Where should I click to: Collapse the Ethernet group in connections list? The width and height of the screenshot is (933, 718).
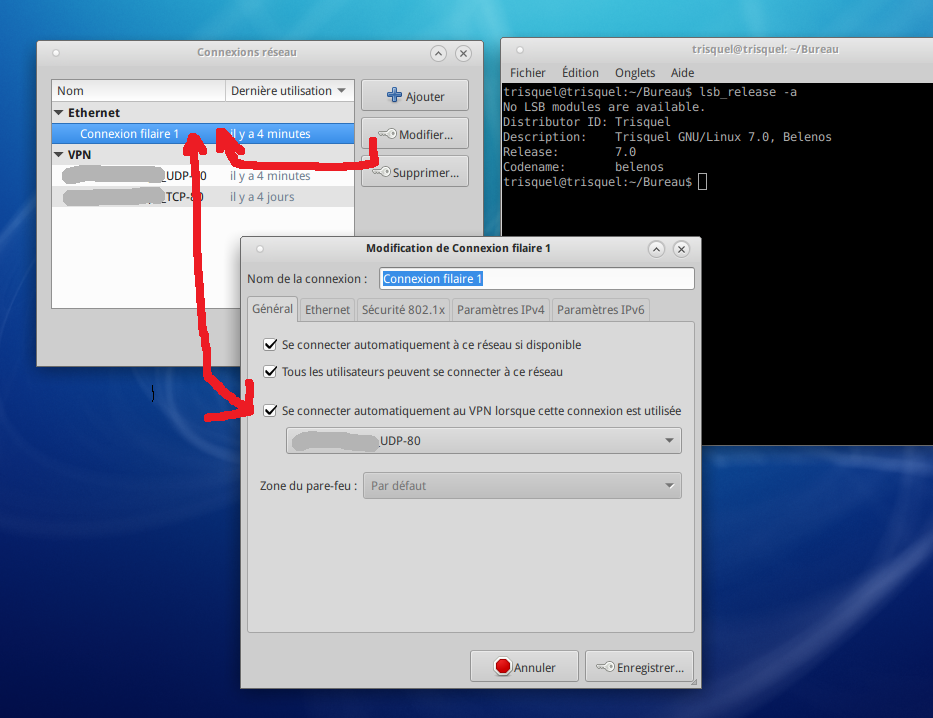tap(59, 112)
